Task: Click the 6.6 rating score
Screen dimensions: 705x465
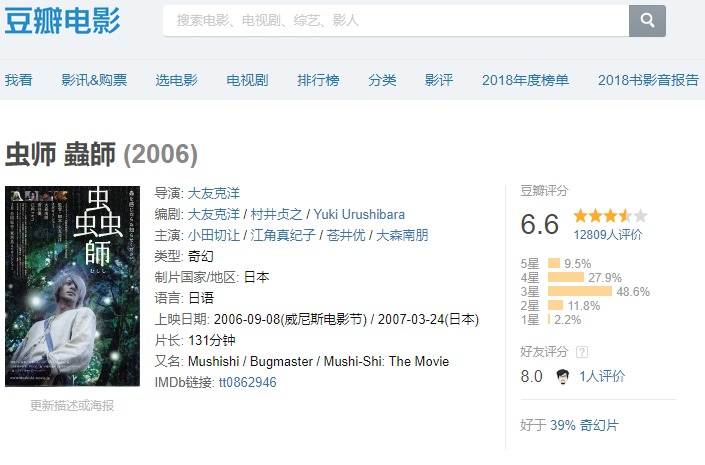Action: pyautogui.click(x=540, y=224)
